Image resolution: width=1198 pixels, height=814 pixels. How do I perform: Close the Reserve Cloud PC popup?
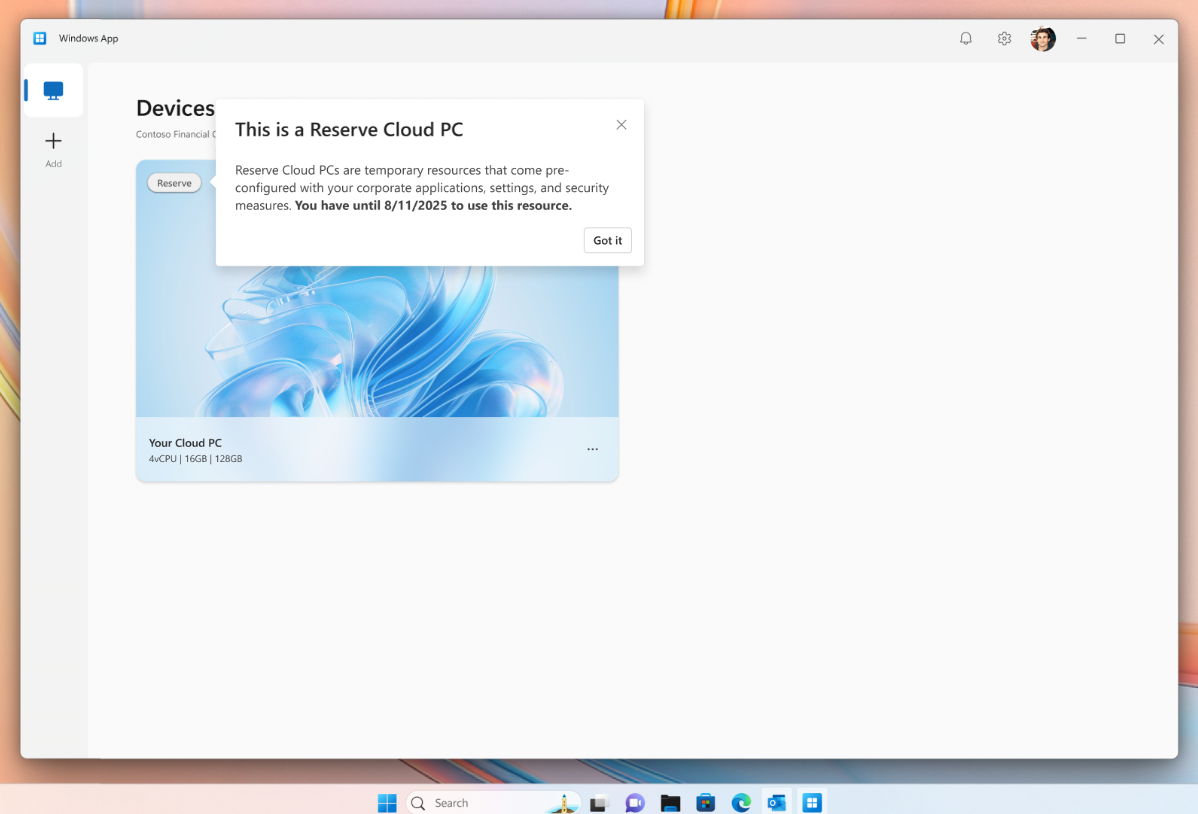pos(621,124)
